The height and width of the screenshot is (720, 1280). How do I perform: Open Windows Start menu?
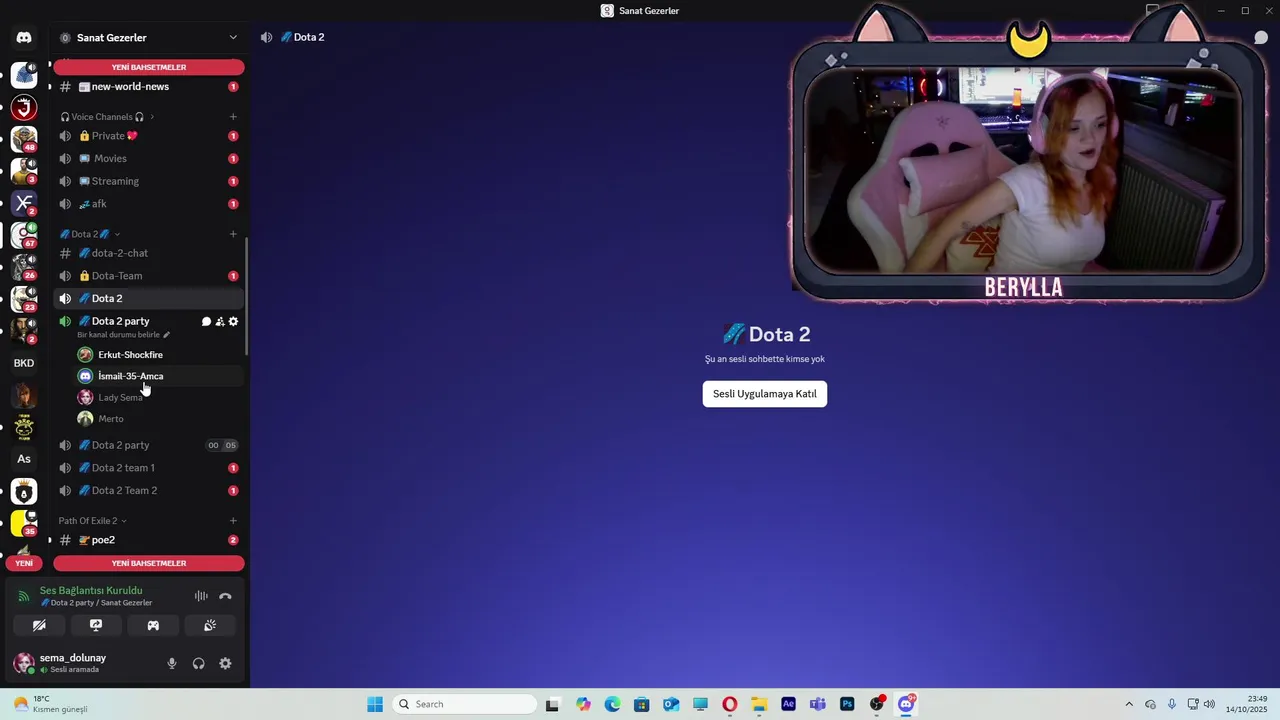375,704
